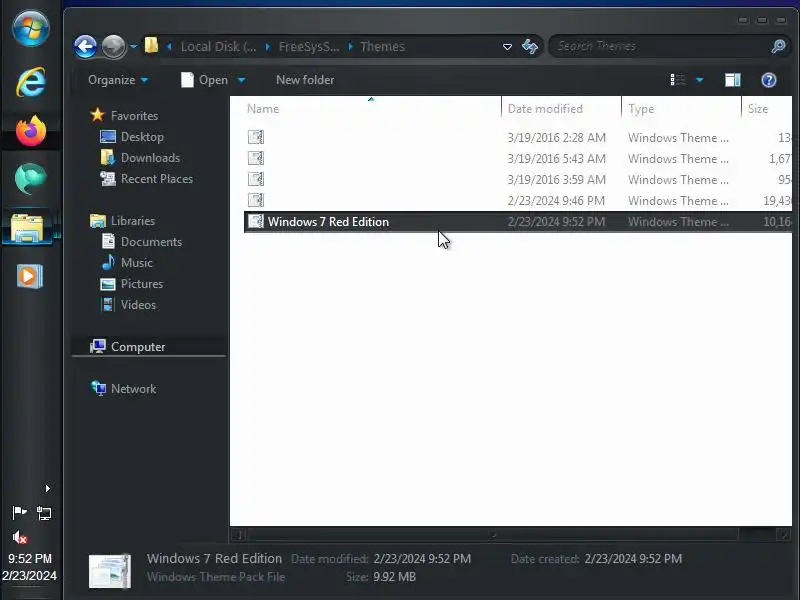Click the Windows 7 Red Edition file icon
This screenshot has width=800, height=600.
256,221
